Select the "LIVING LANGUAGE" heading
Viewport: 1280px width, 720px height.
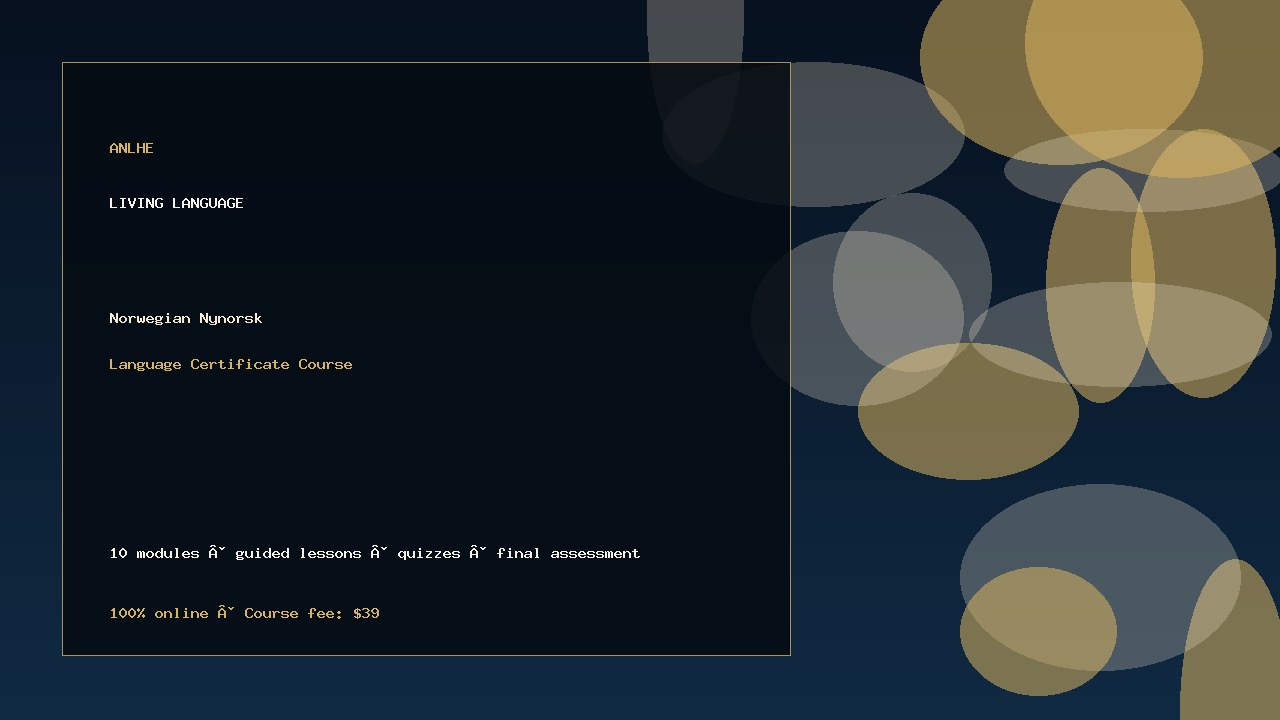coord(176,203)
